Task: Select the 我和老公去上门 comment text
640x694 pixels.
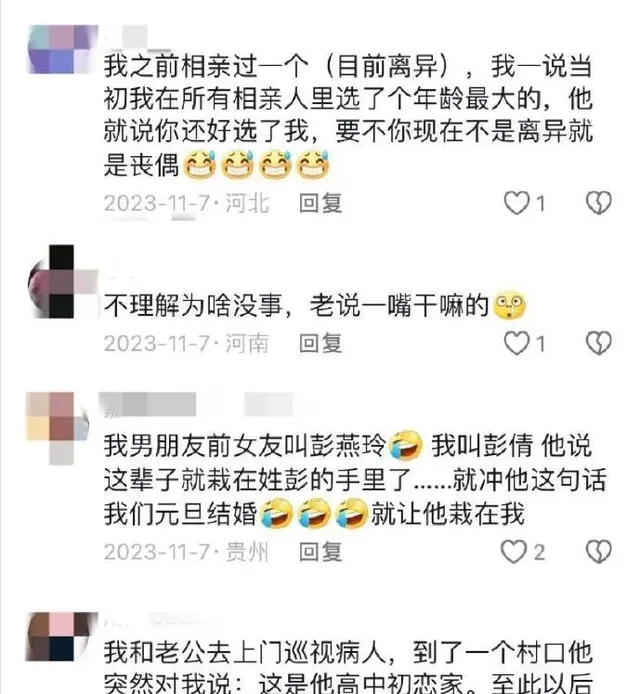Action: tap(348, 668)
